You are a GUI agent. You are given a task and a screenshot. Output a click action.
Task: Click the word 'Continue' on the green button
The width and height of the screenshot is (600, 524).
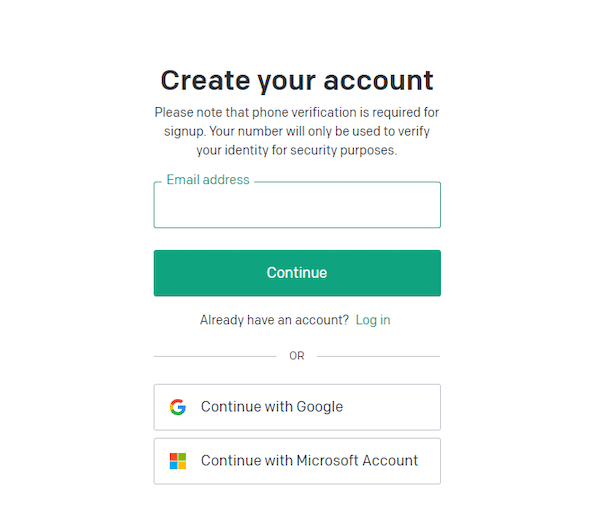pyautogui.click(x=297, y=273)
